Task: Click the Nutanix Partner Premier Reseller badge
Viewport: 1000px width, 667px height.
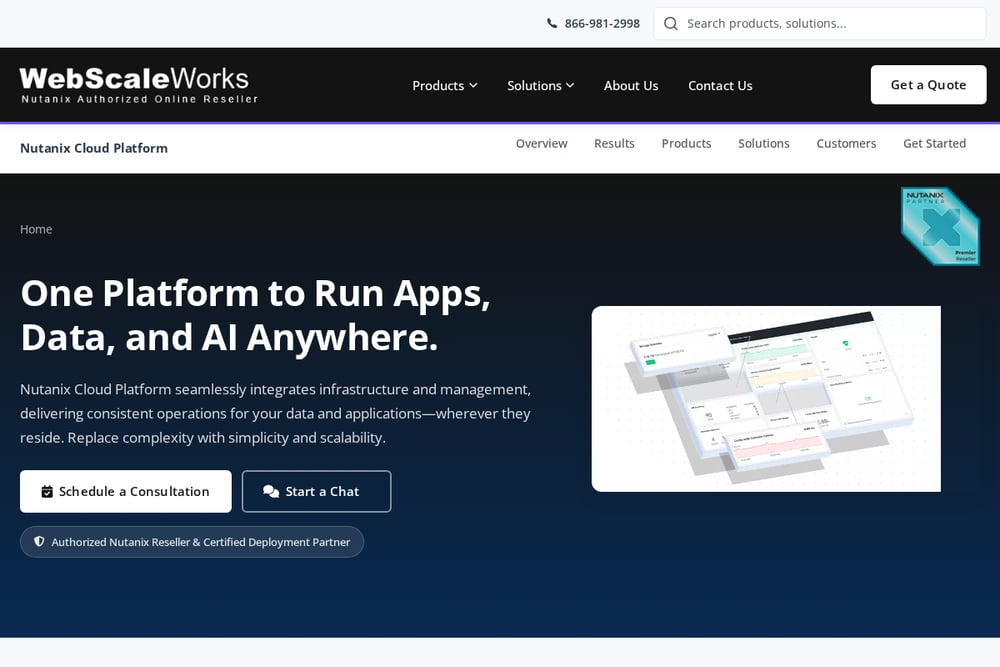Action: tap(940, 226)
